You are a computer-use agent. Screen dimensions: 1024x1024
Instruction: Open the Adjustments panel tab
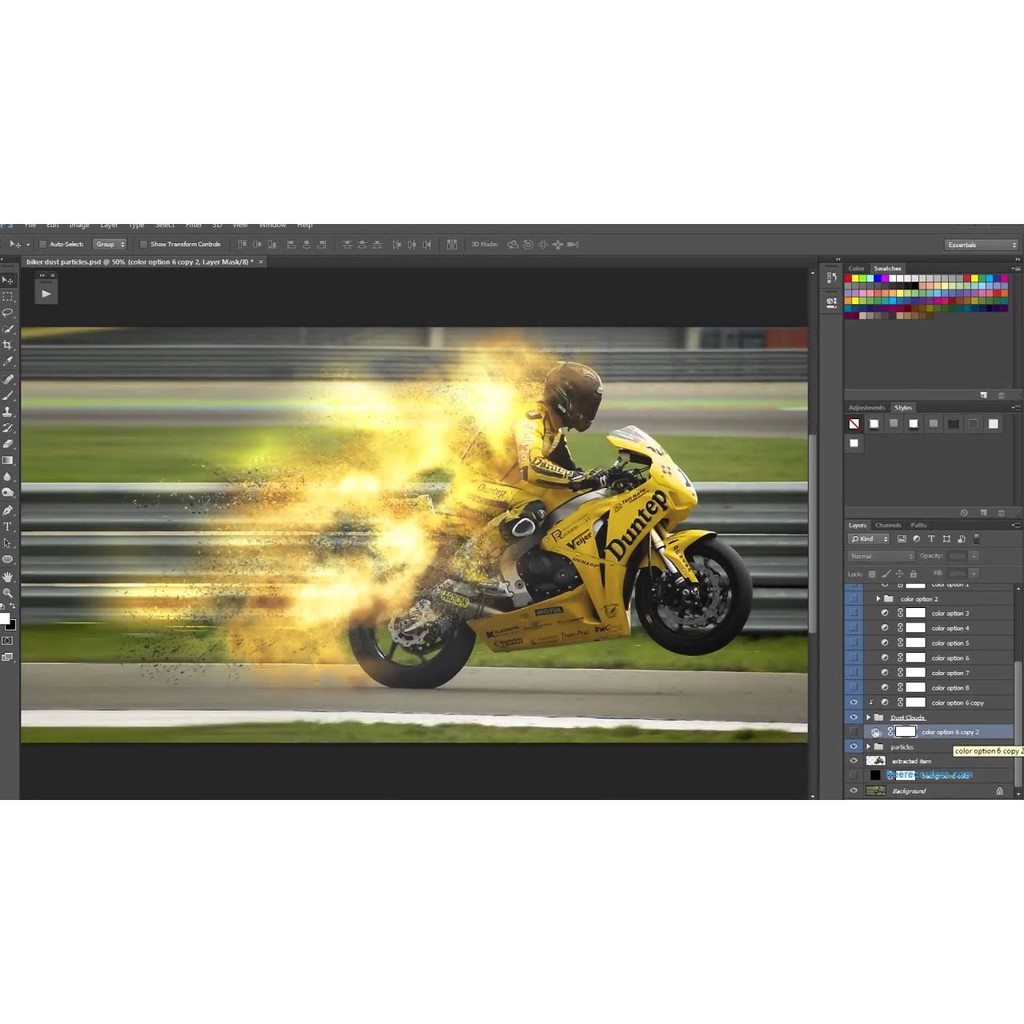click(866, 408)
